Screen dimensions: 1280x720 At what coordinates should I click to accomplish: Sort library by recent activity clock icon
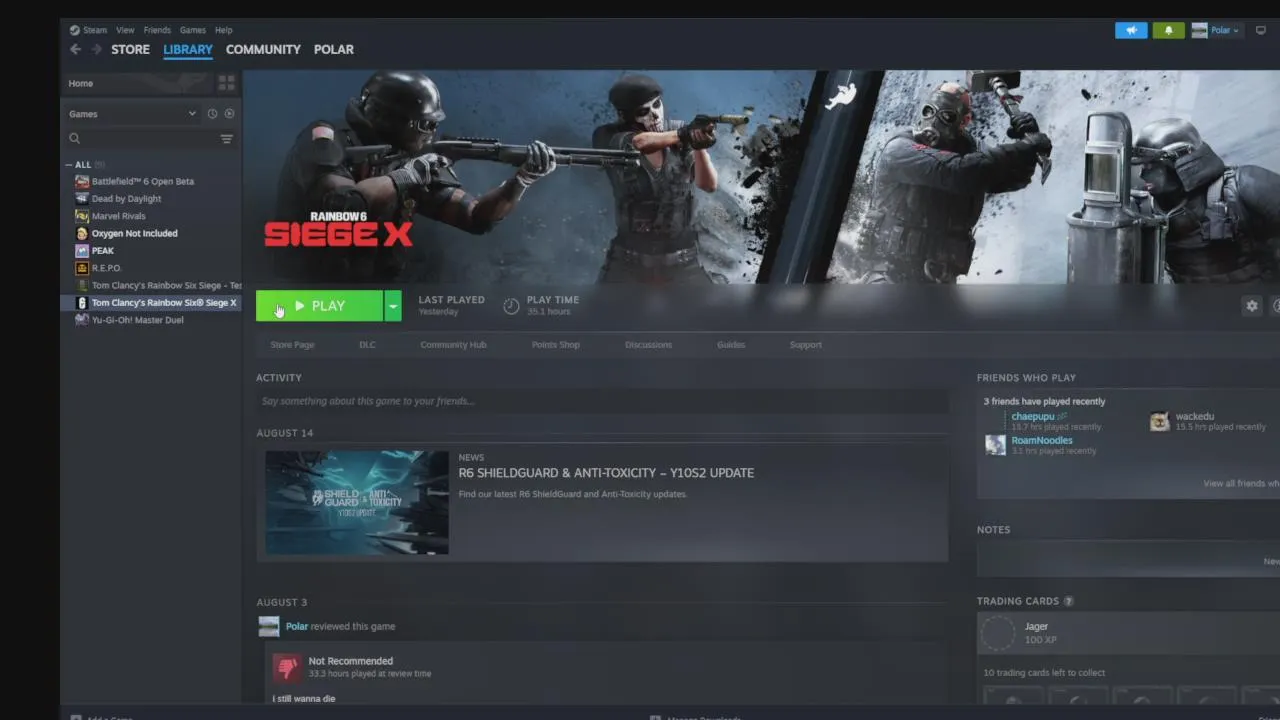point(212,114)
